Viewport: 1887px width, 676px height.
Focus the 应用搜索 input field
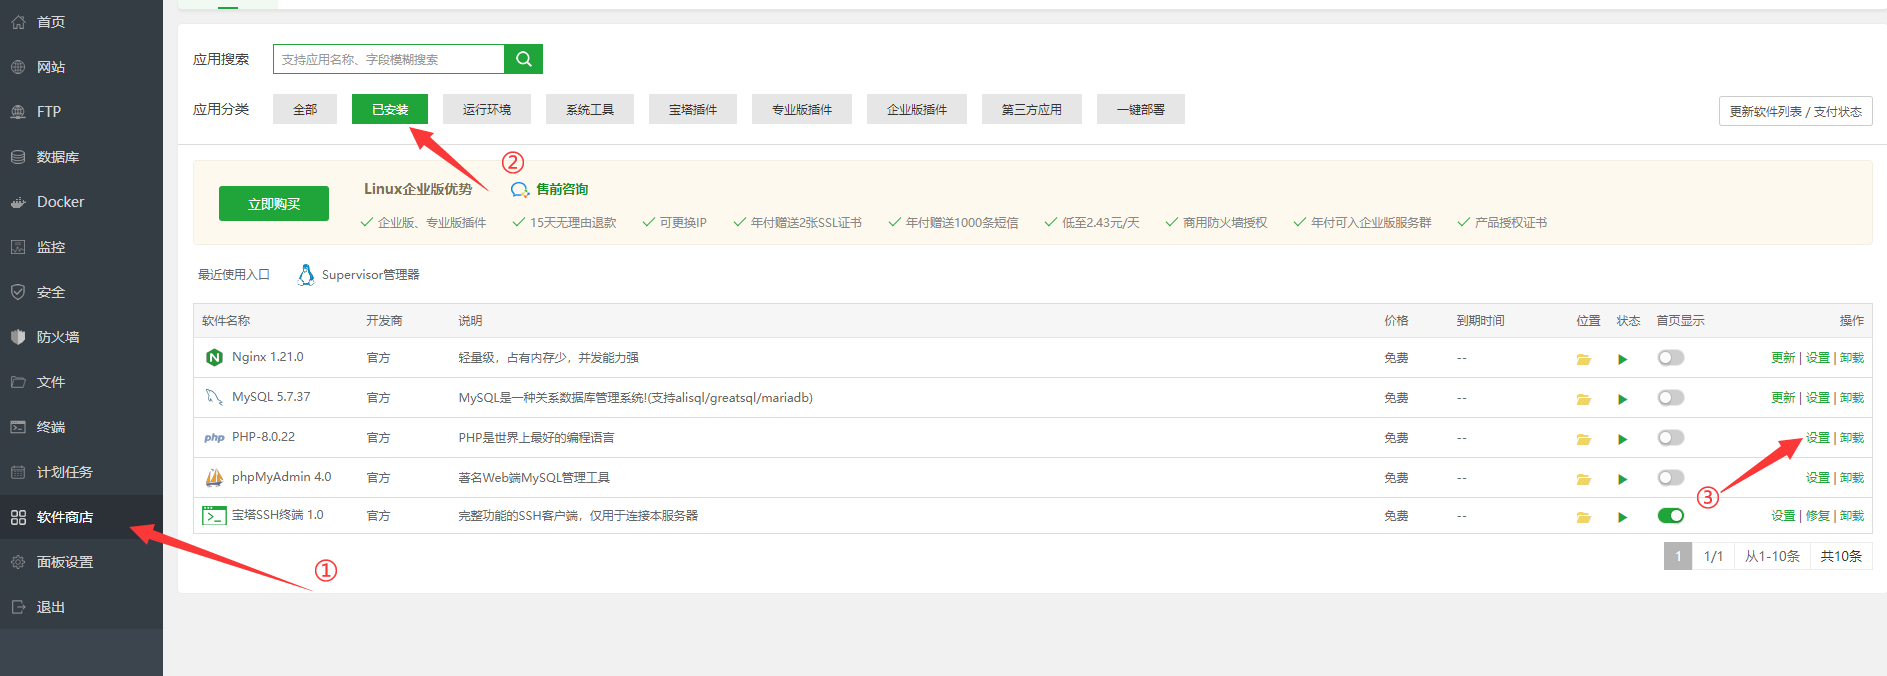pos(389,59)
